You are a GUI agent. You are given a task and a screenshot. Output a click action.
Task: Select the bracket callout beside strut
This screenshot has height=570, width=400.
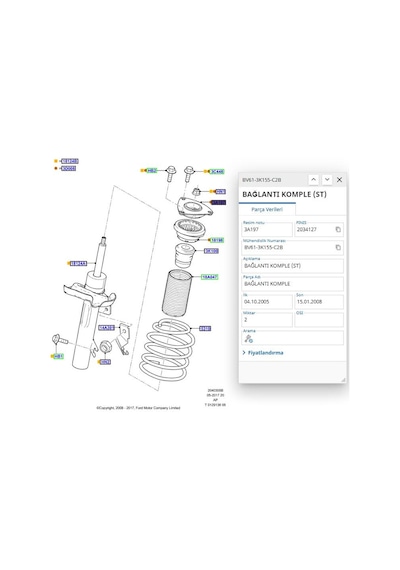point(106,328)
